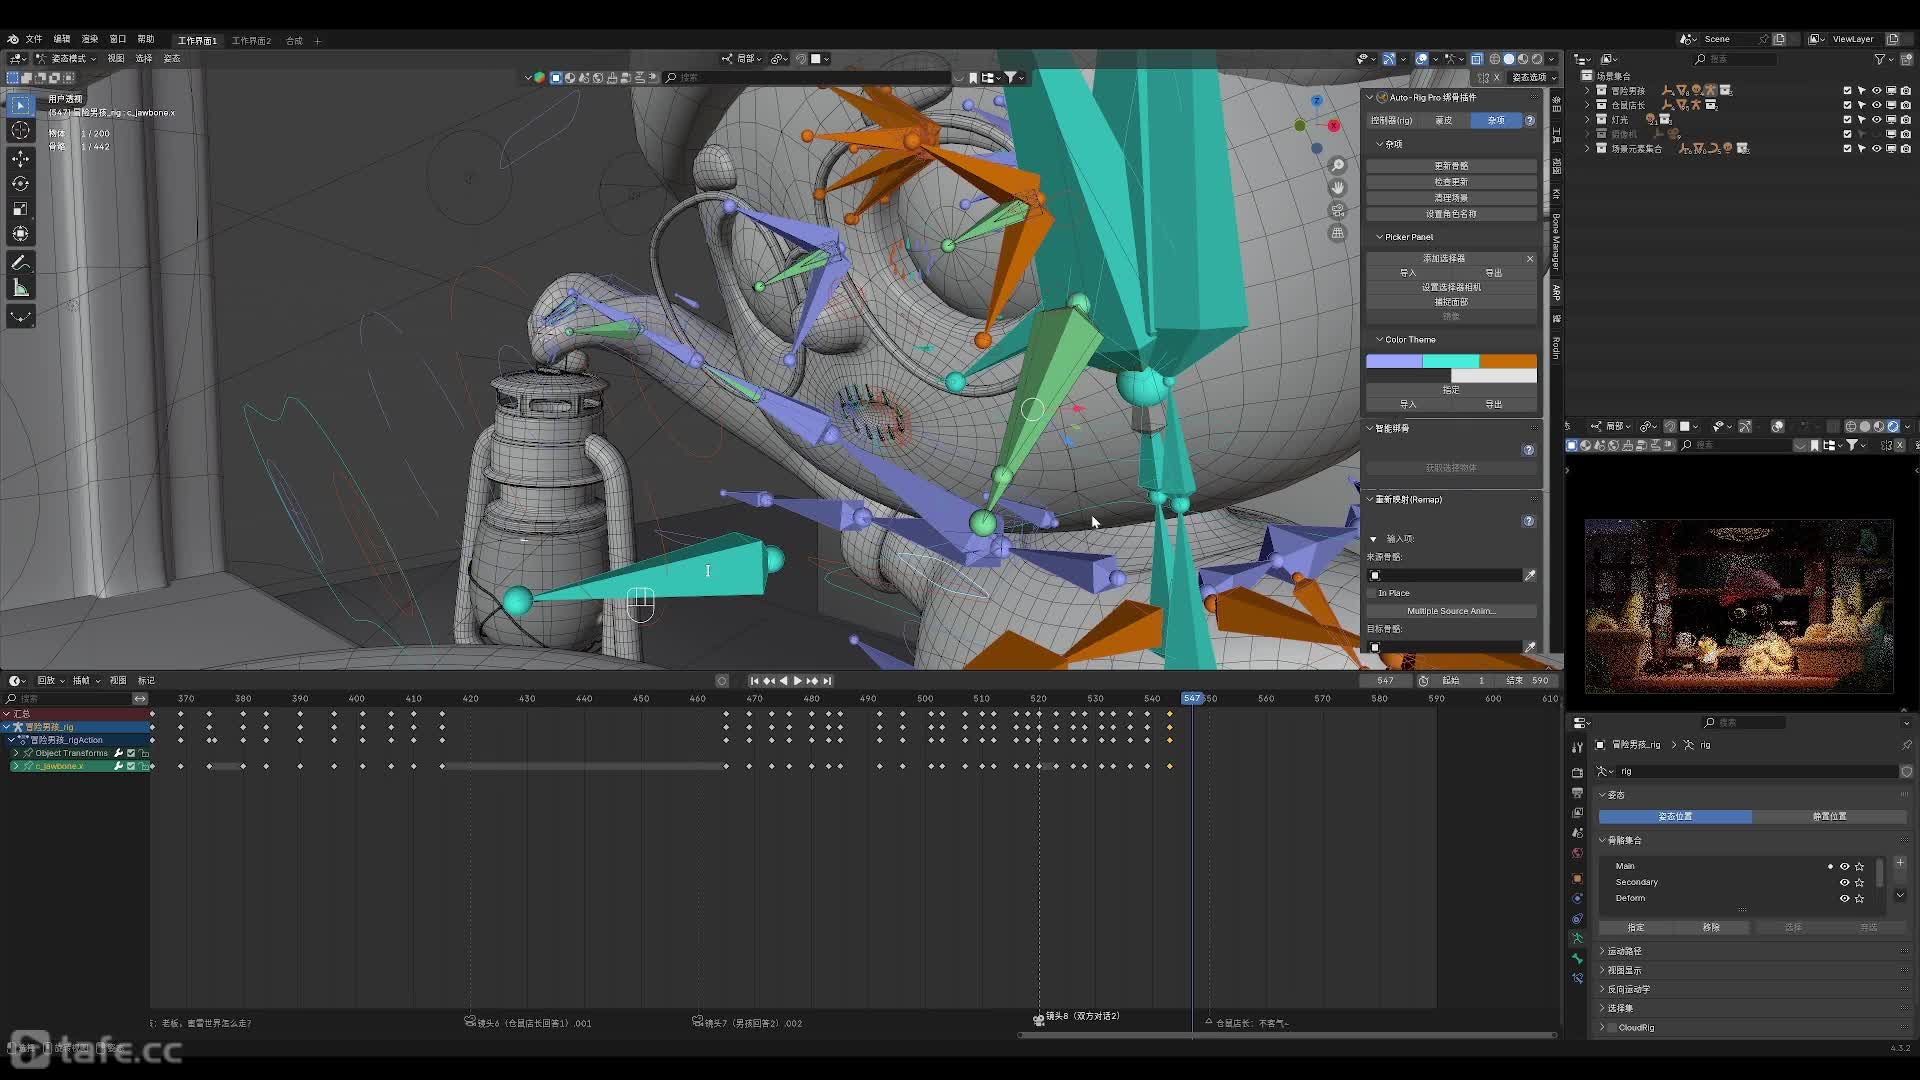Pick the Measure tool

pyautogui.click(x=20, y=288)
